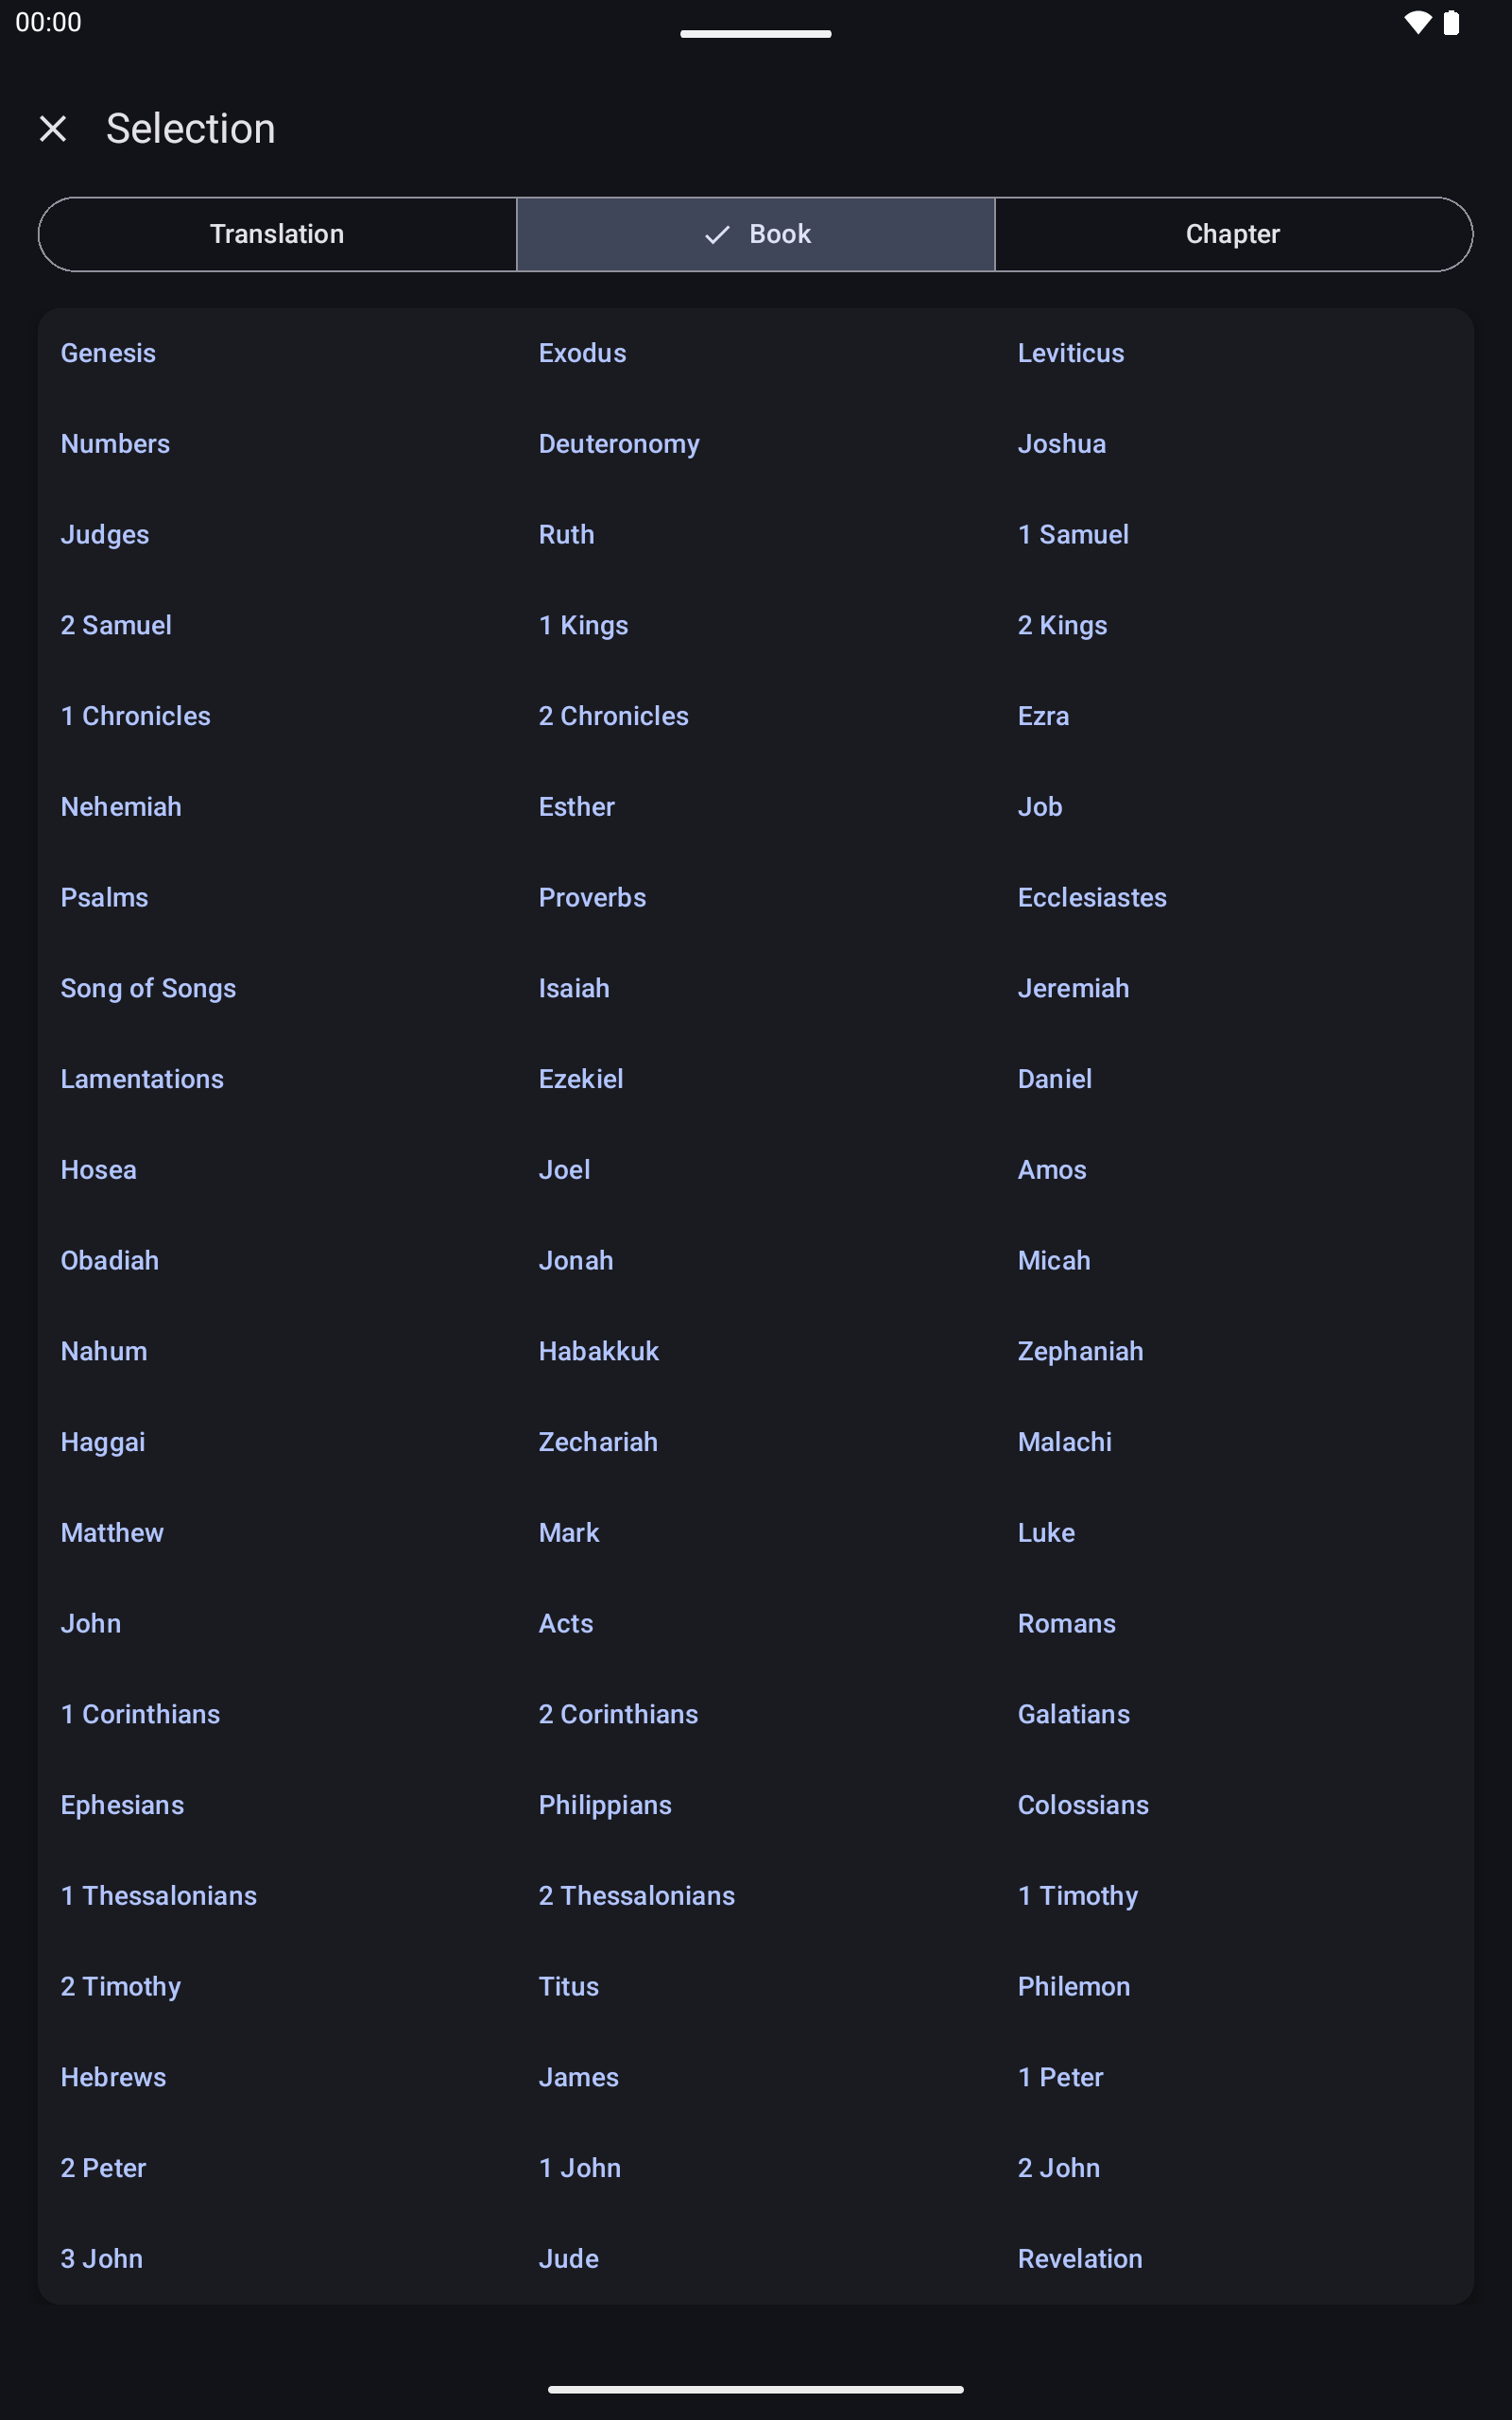This screenshot has width=1512, height=2420.
Task: Choose 1 Corinthians
Action: pos(140,1714)
